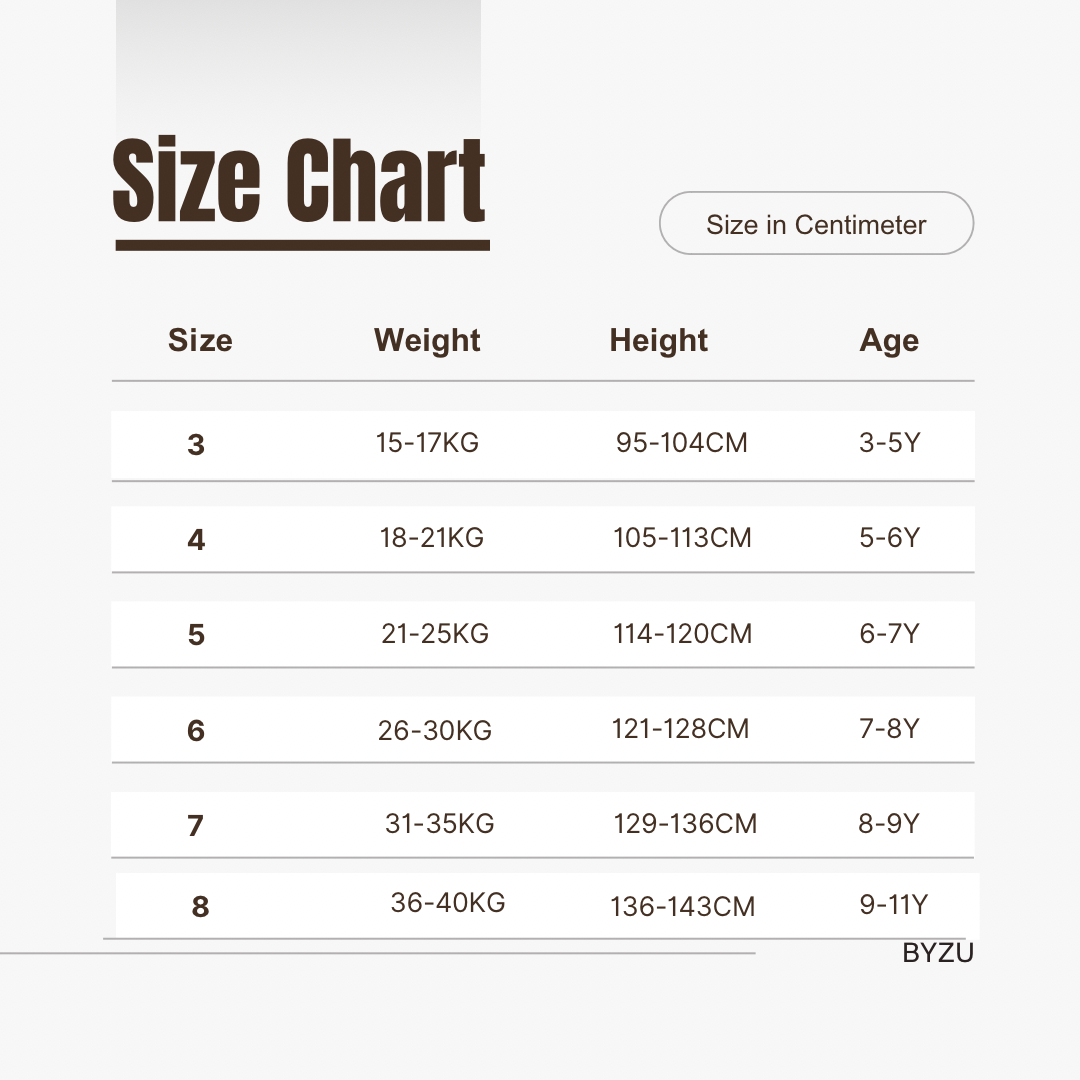Screen dimensions: 1080x1080
Task: Select the Size column header
Action: click(200, 340)
